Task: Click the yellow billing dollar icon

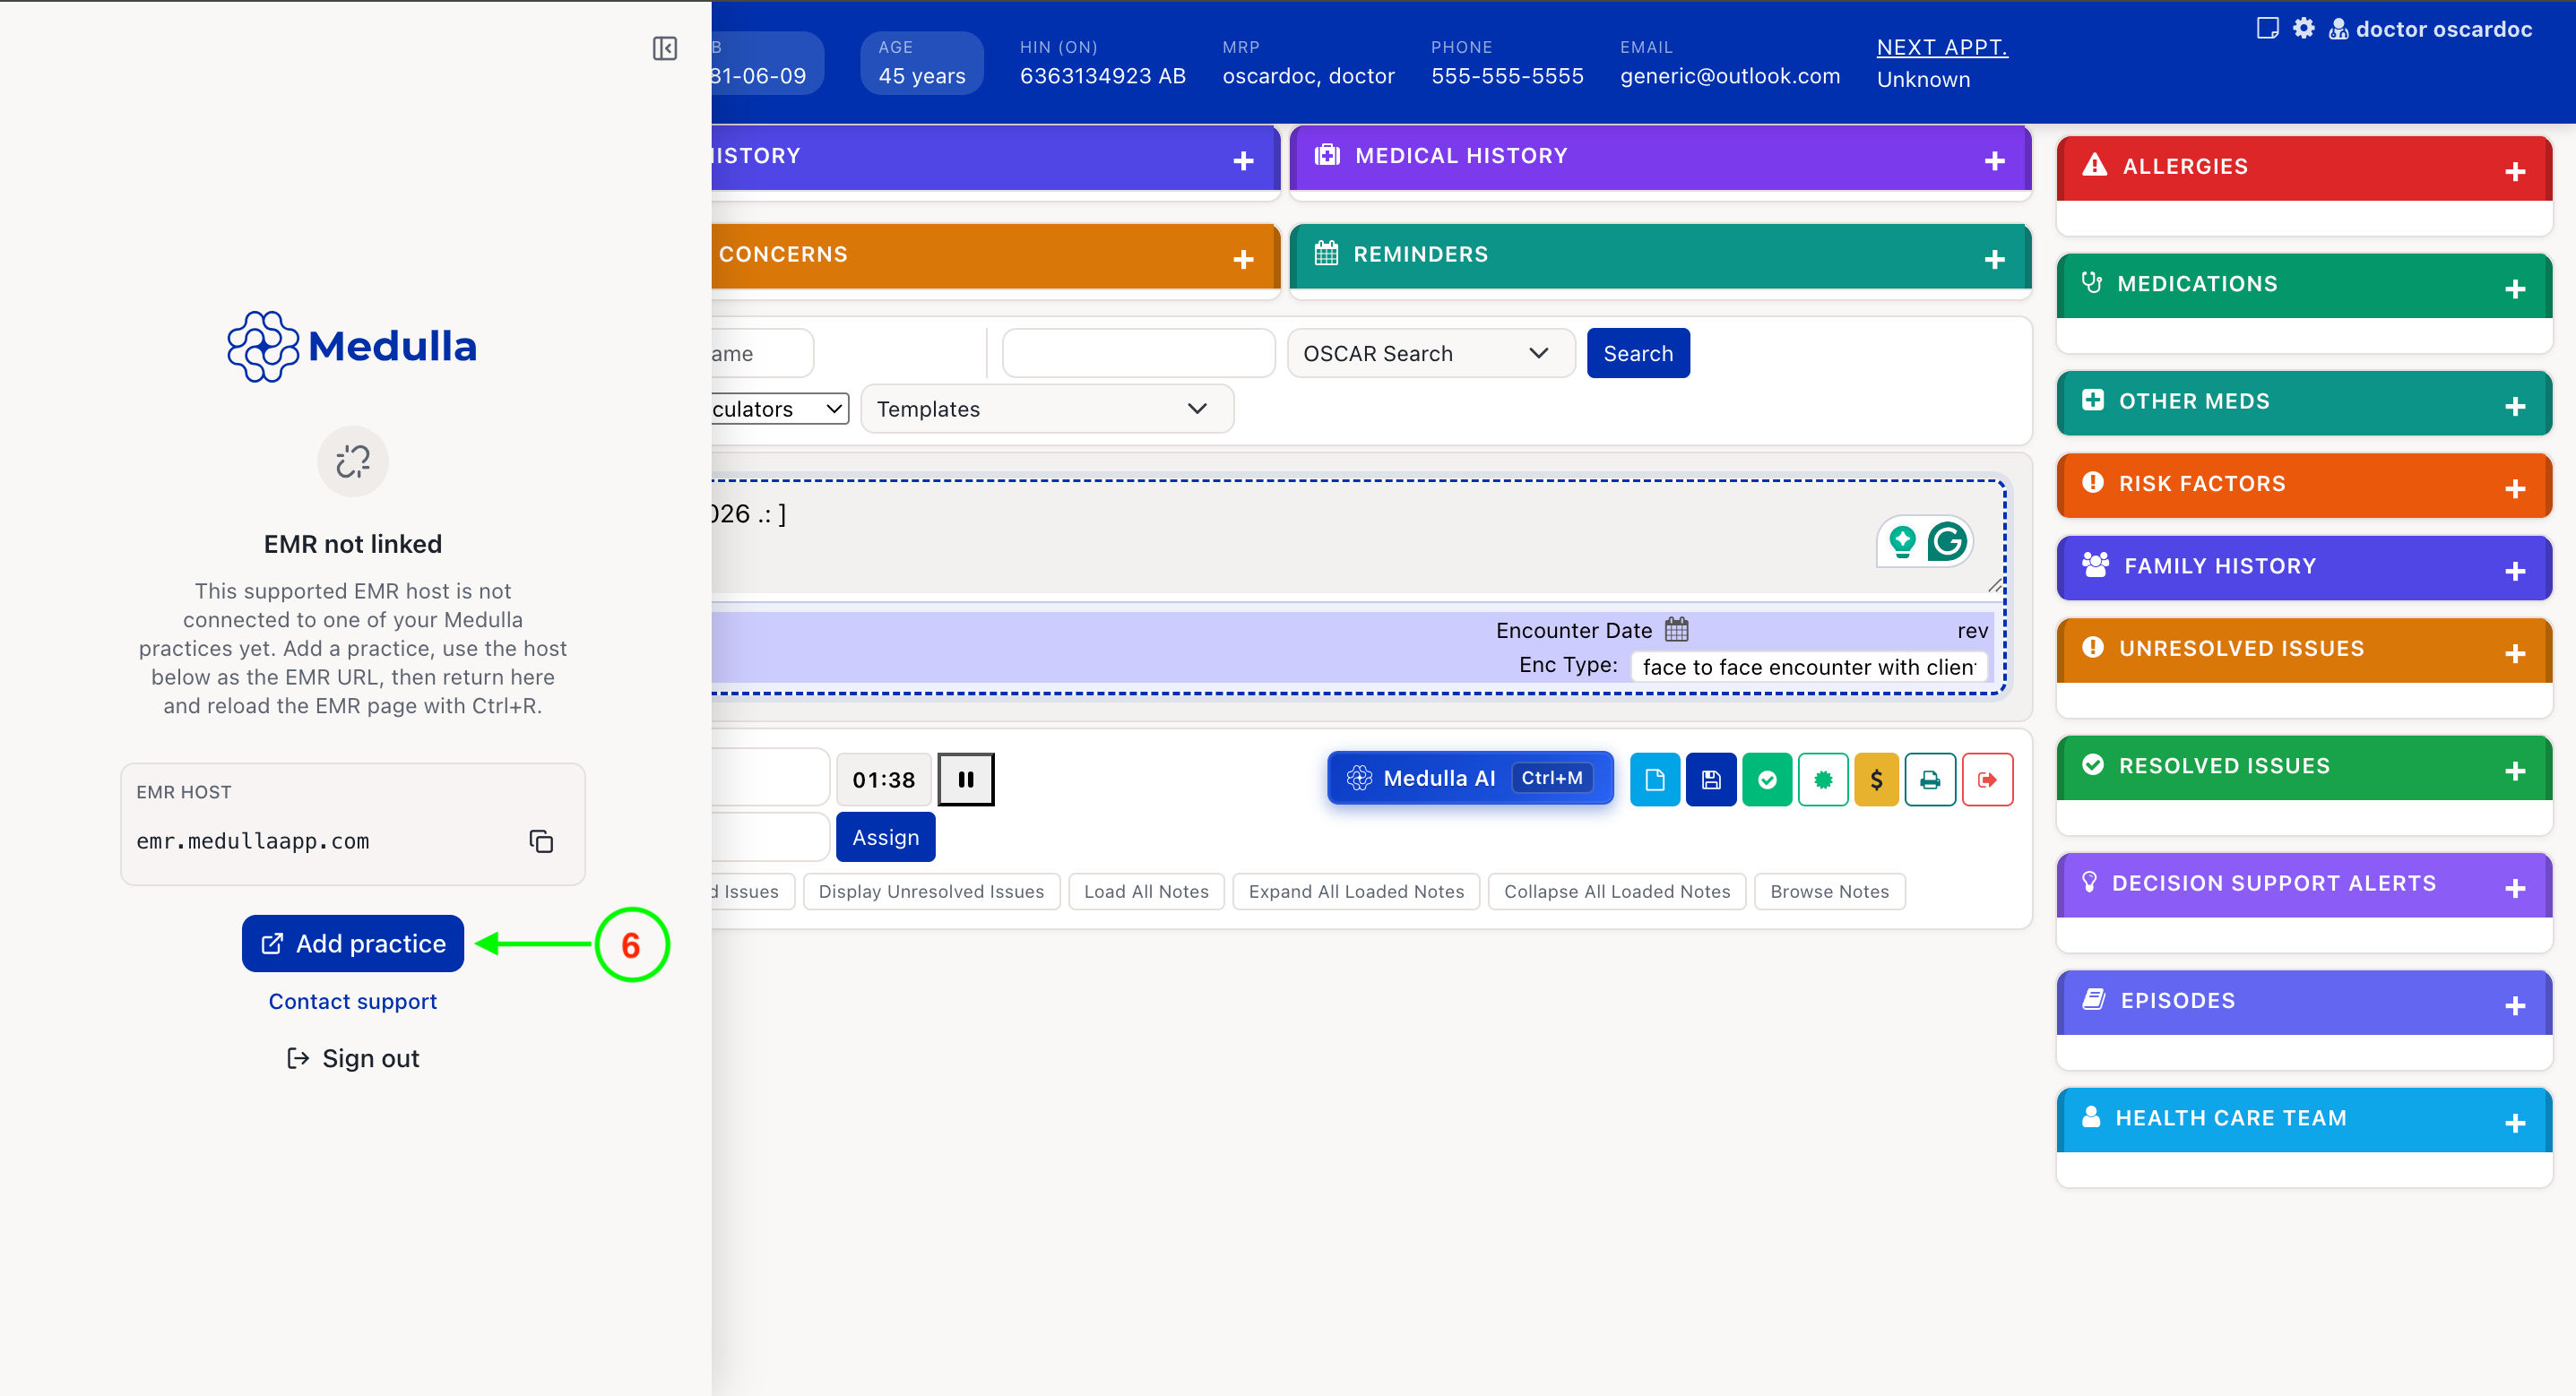Action: coord(1876,779)
